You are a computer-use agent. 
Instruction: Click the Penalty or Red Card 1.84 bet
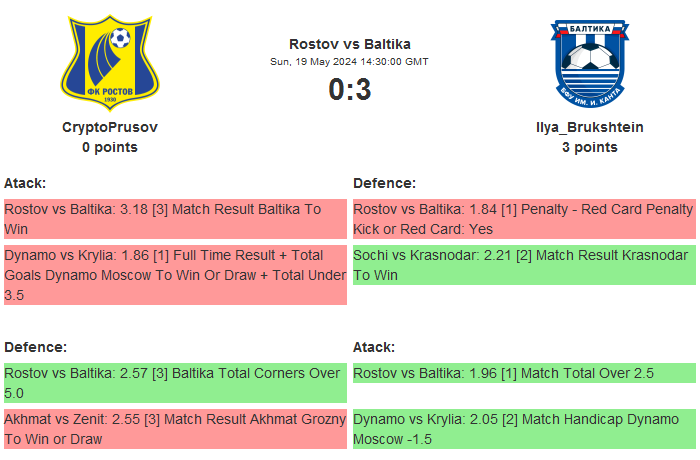523,219
